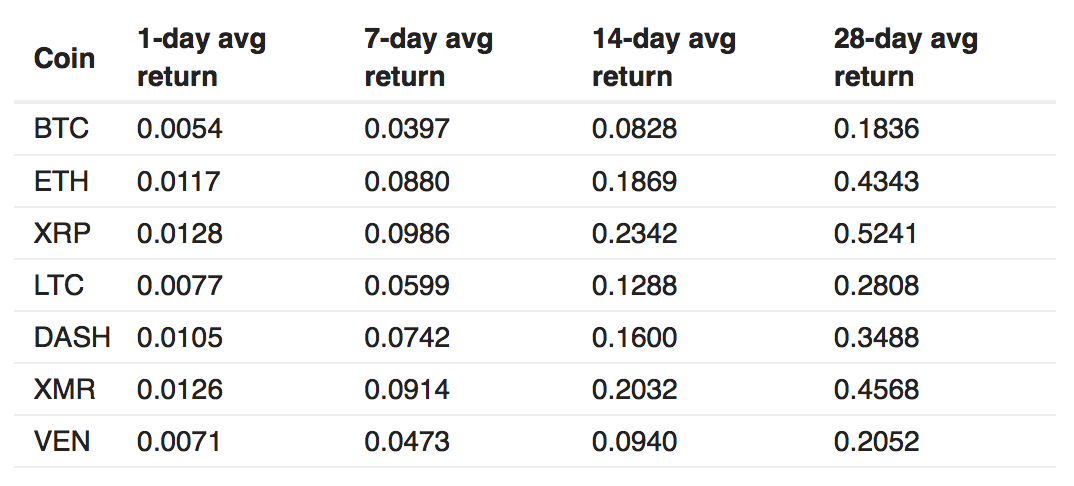
Task: Click the 28-day avg return header
Action: (x=905, y=58)
